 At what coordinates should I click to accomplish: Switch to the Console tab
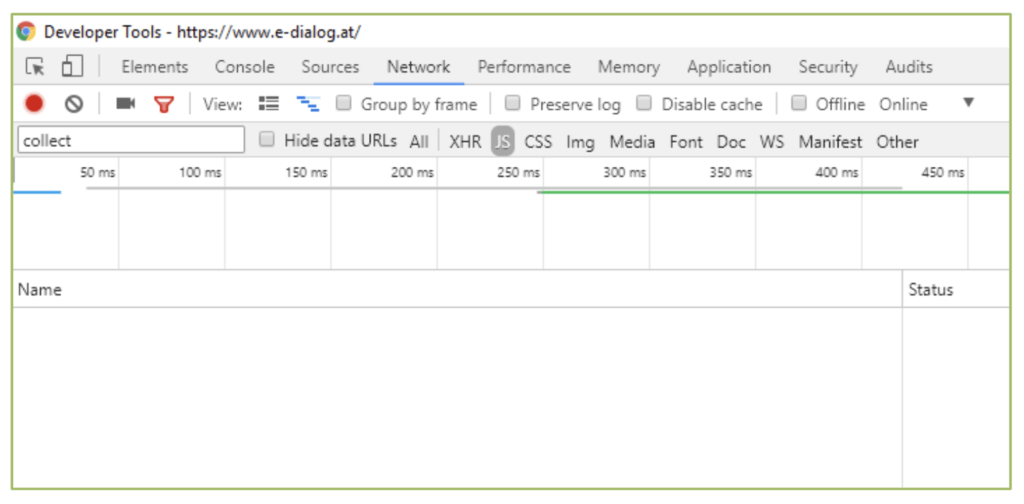[244, 67]
